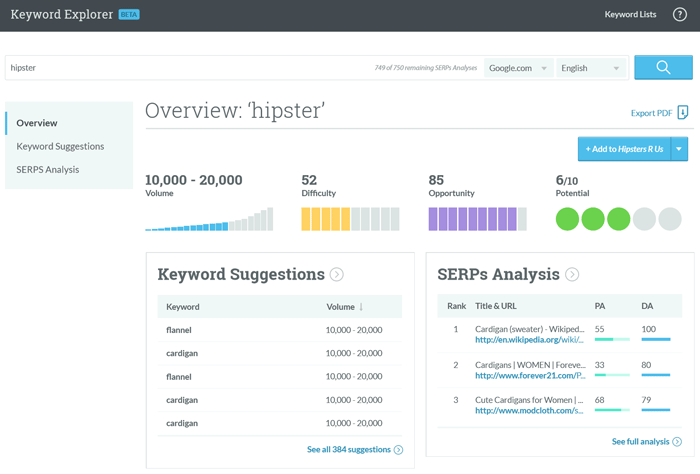The image size is (700, 474).
Task: Open the English language dropdown
Action: coord(590,68)
